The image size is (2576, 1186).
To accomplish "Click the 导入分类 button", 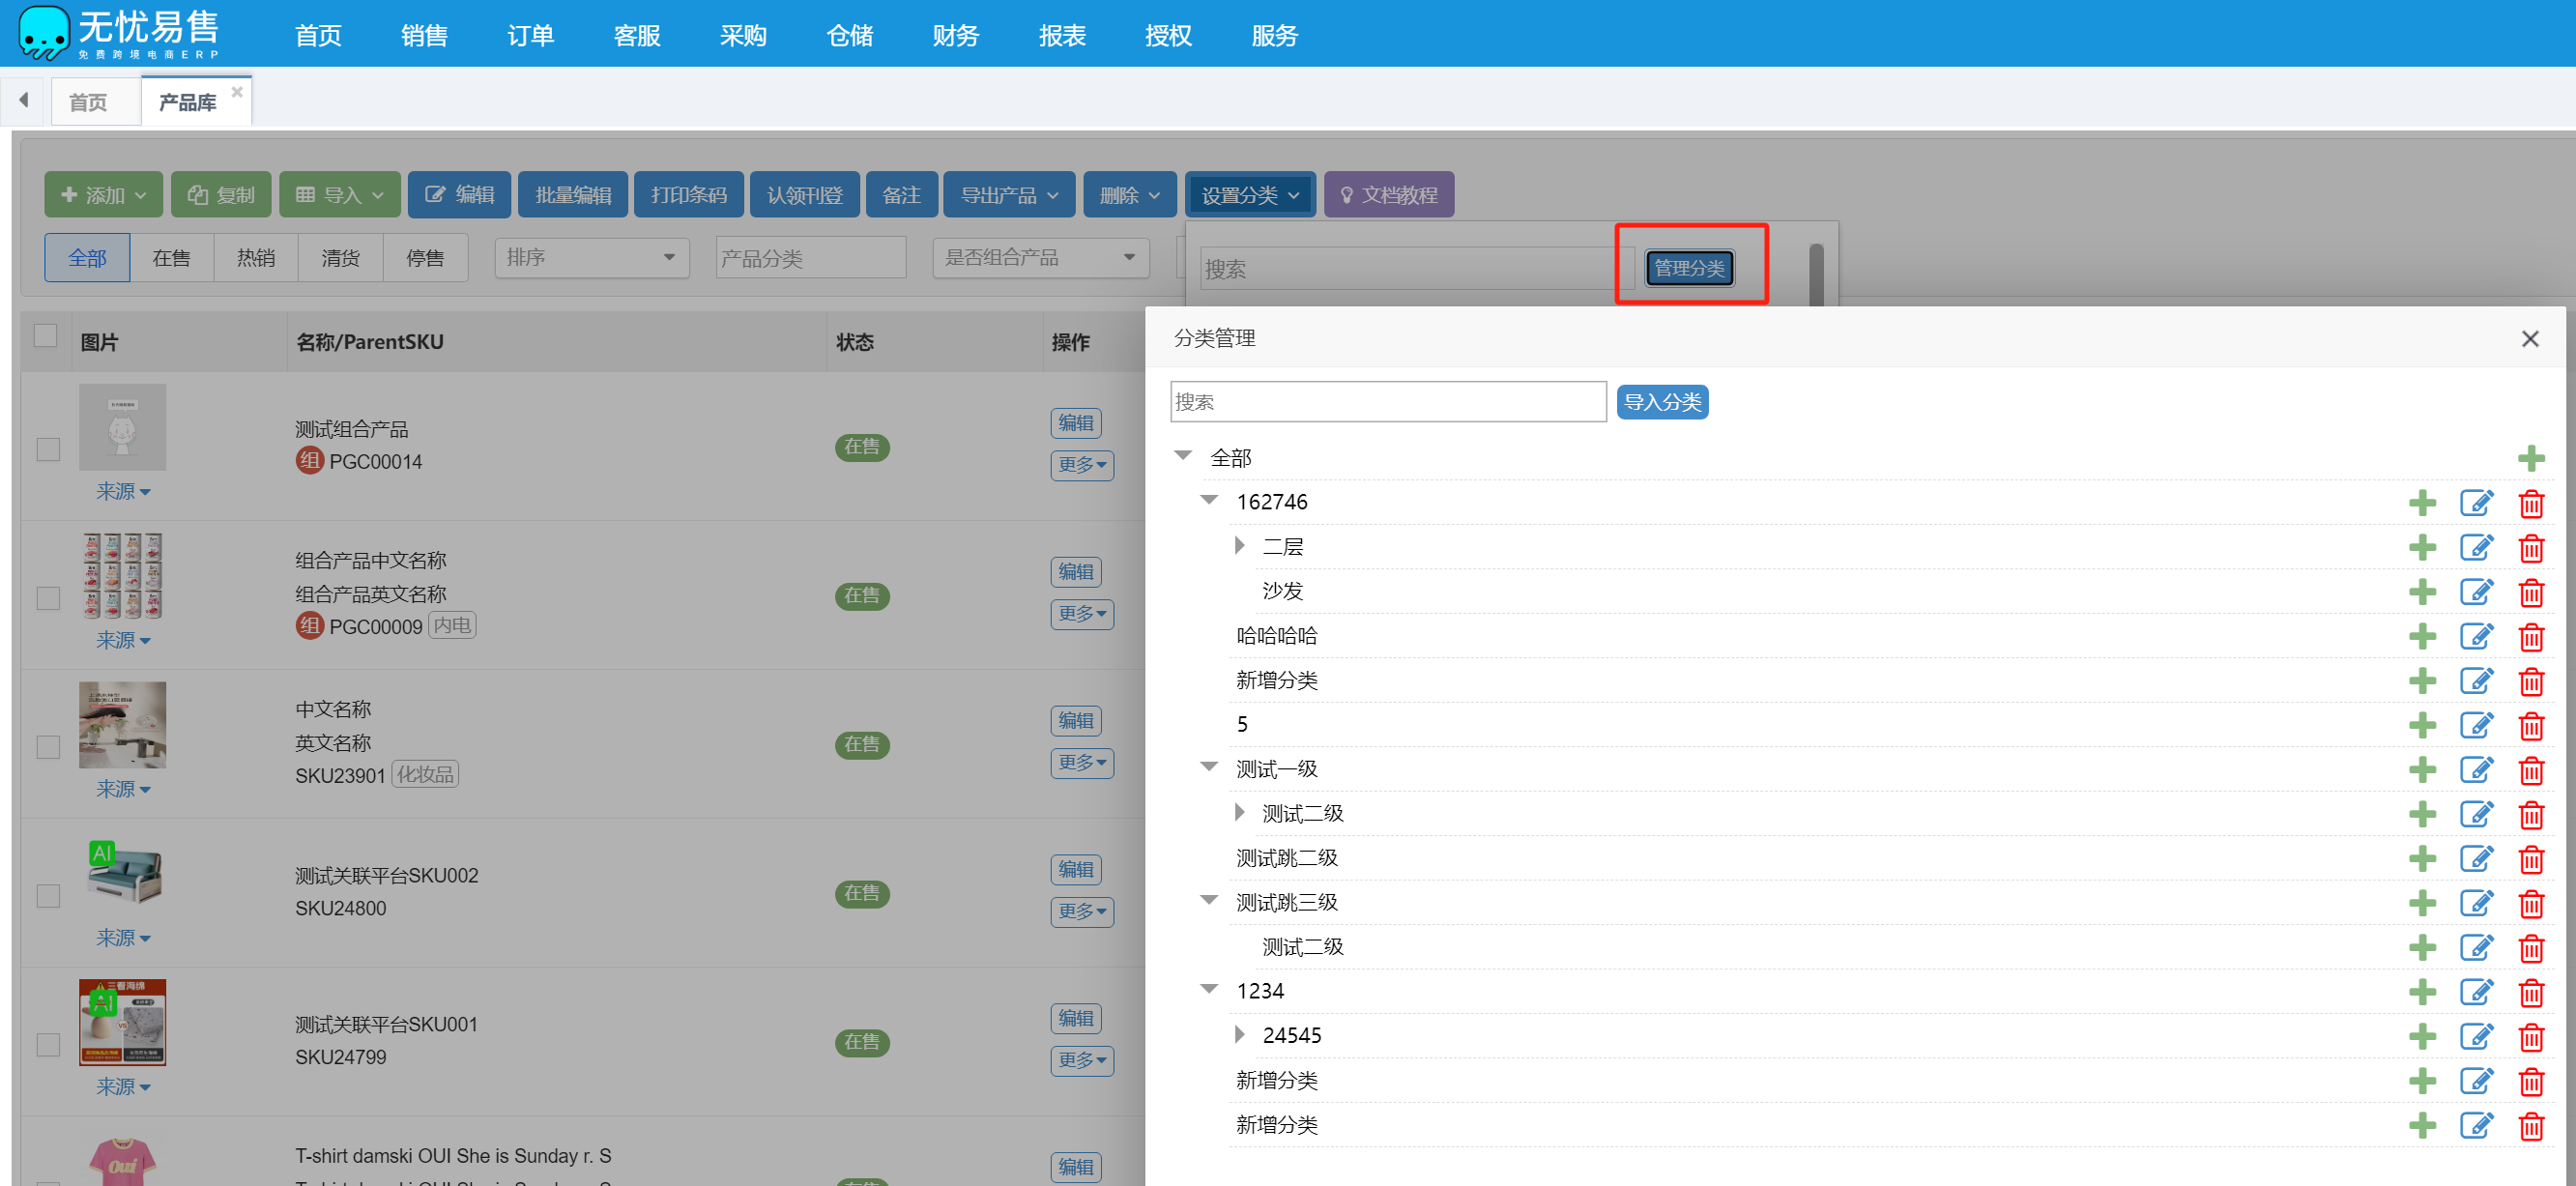I will 1662,402.
